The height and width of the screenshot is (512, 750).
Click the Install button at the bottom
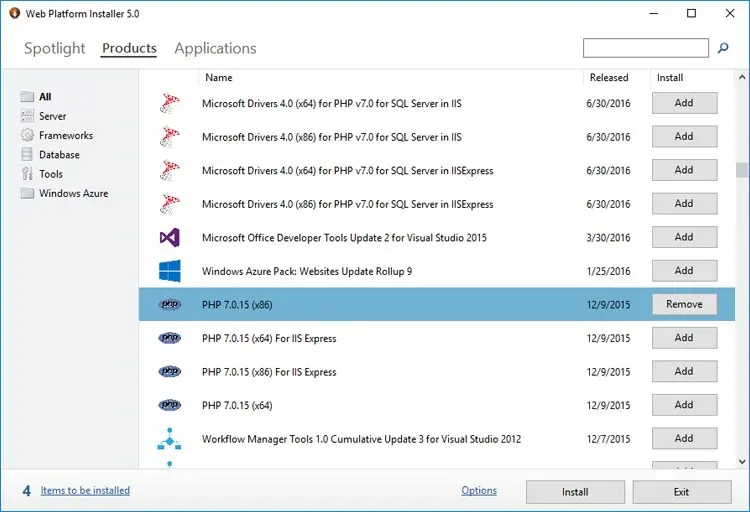pos(575,492)
